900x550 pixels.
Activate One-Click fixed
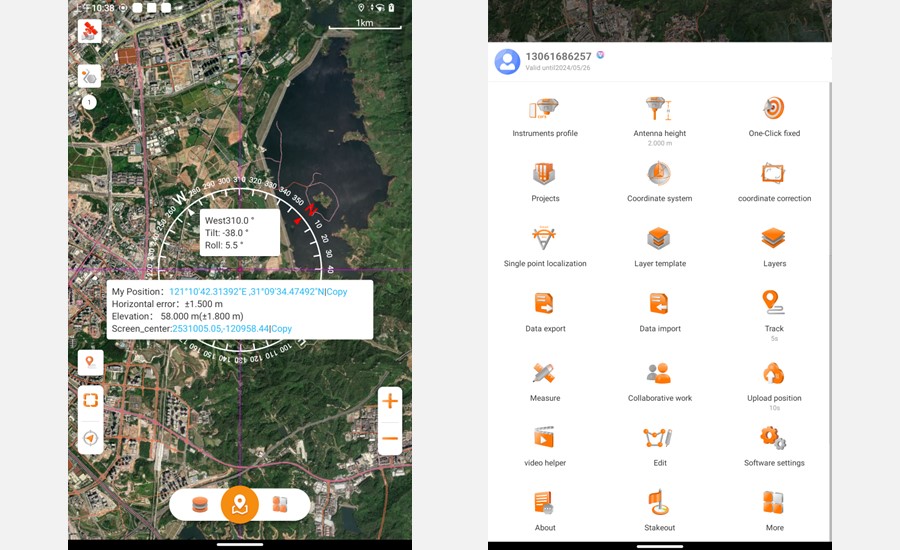774,115
